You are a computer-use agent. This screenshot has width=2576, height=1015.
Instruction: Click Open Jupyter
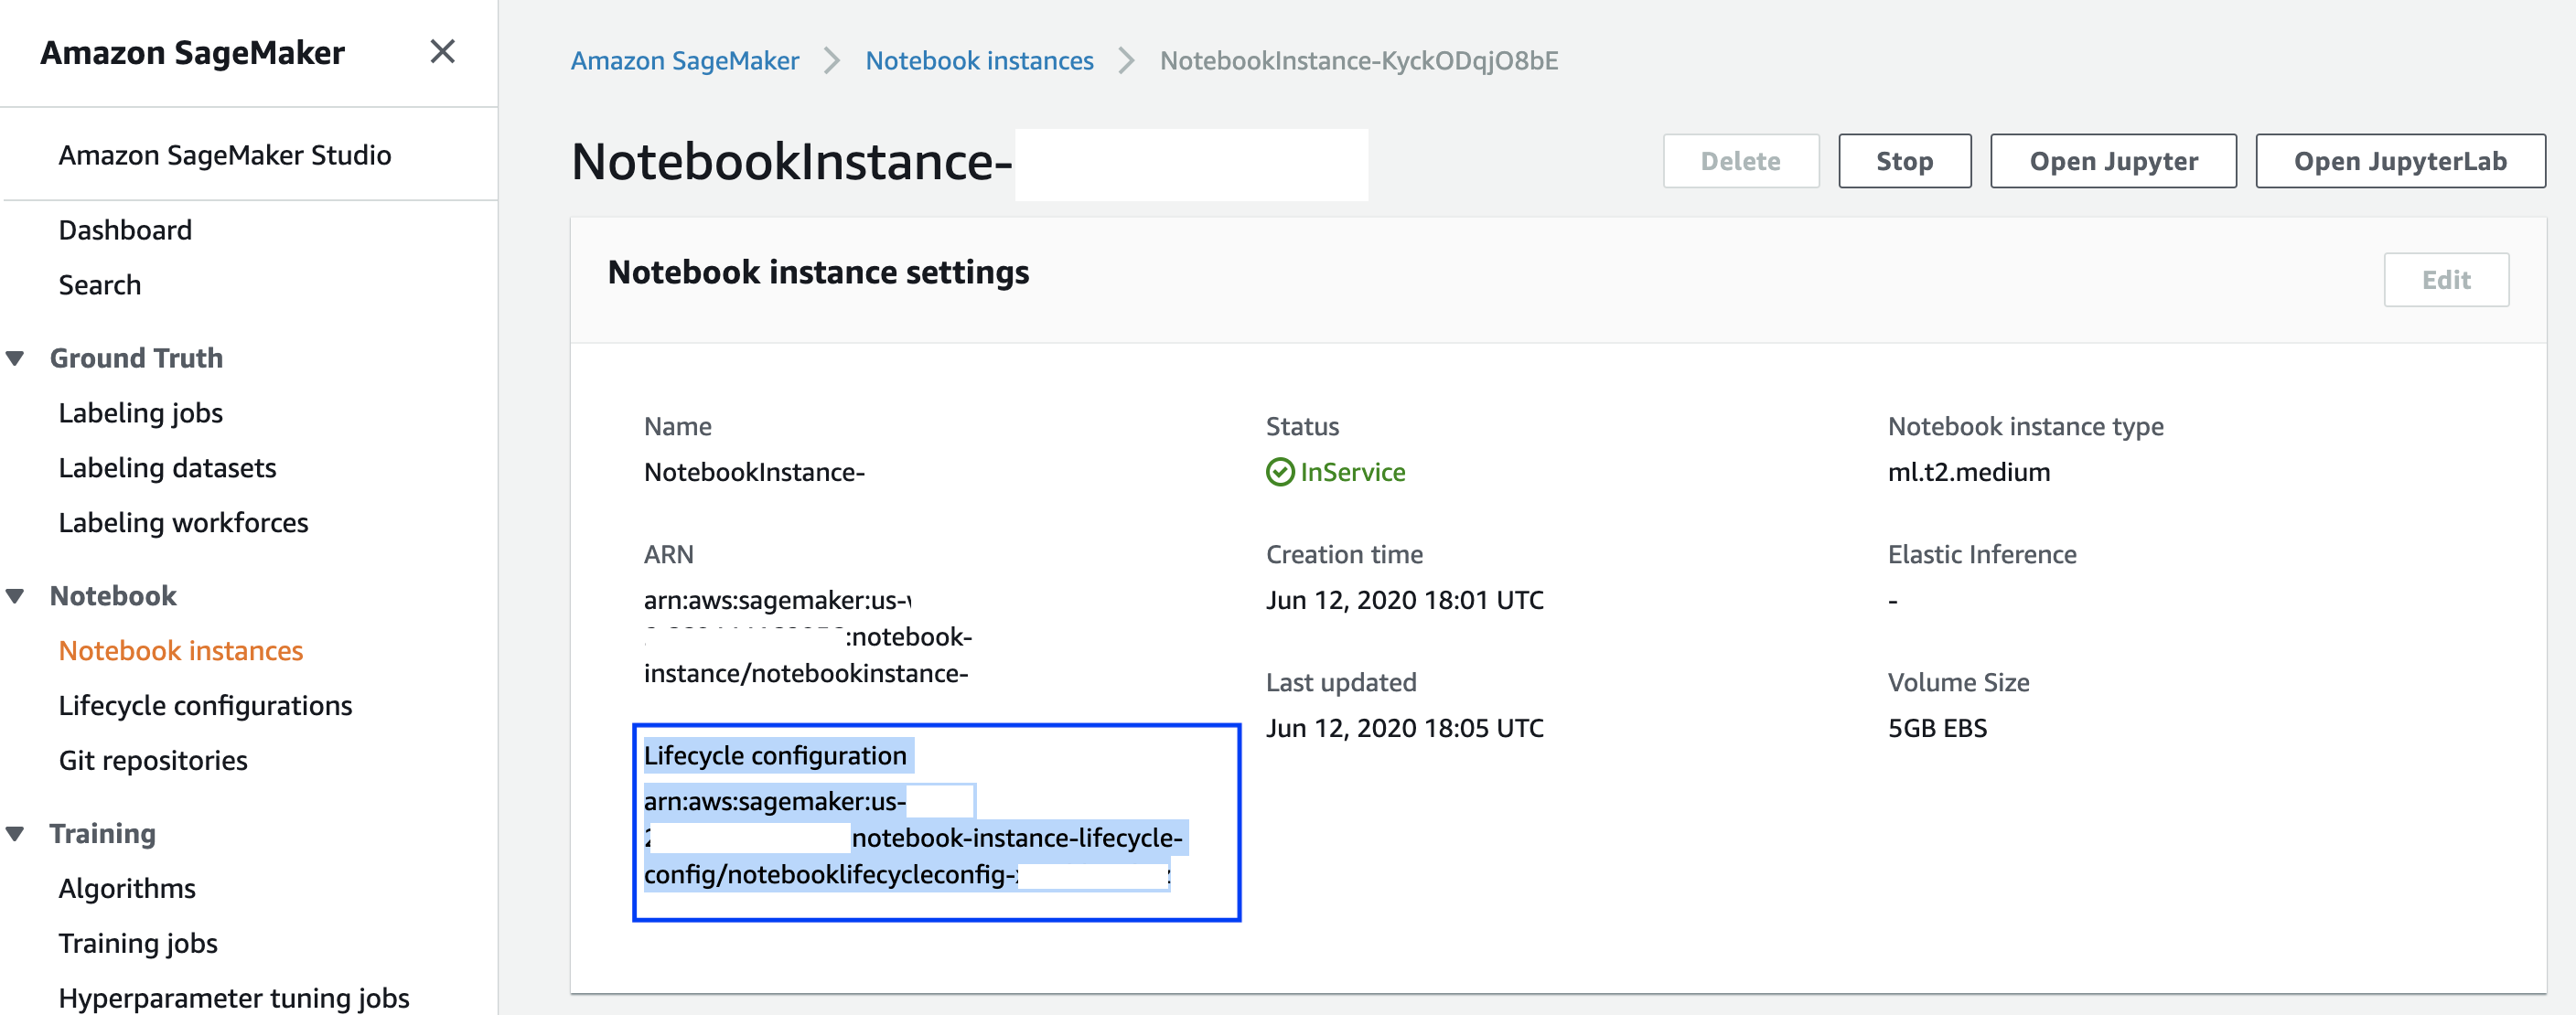point(2113,161)
